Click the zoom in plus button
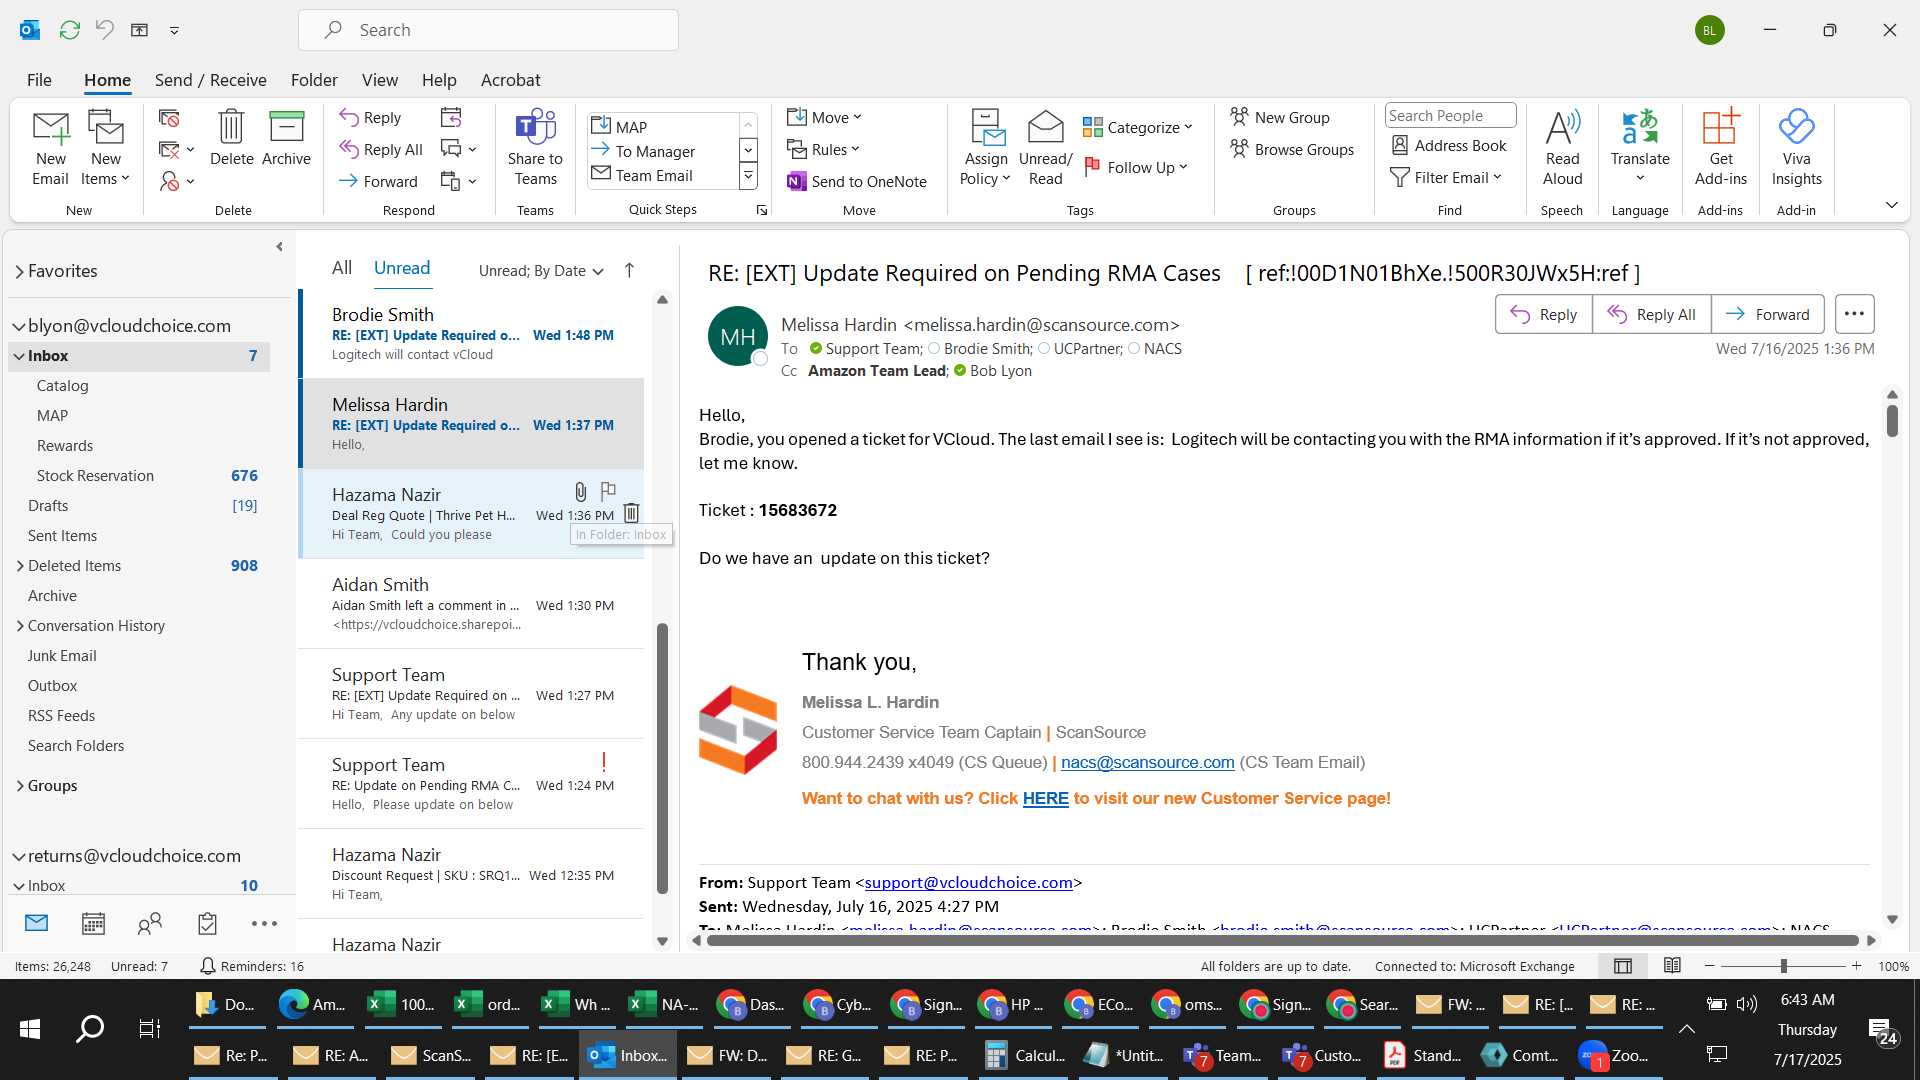Viewport: 1920px width, 1080px height. [x=1856, y=966]
